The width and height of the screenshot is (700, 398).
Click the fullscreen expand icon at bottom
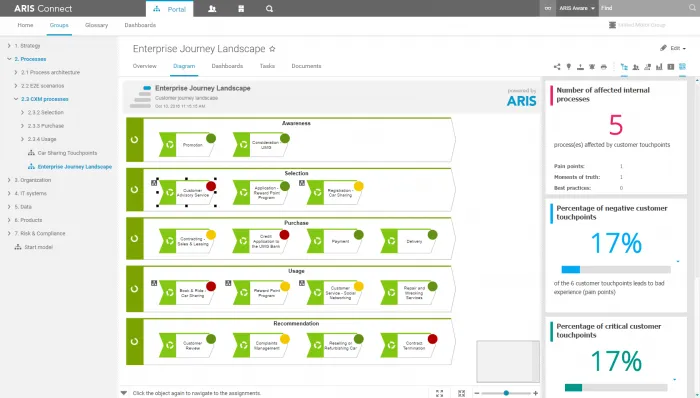pos(439,393)
